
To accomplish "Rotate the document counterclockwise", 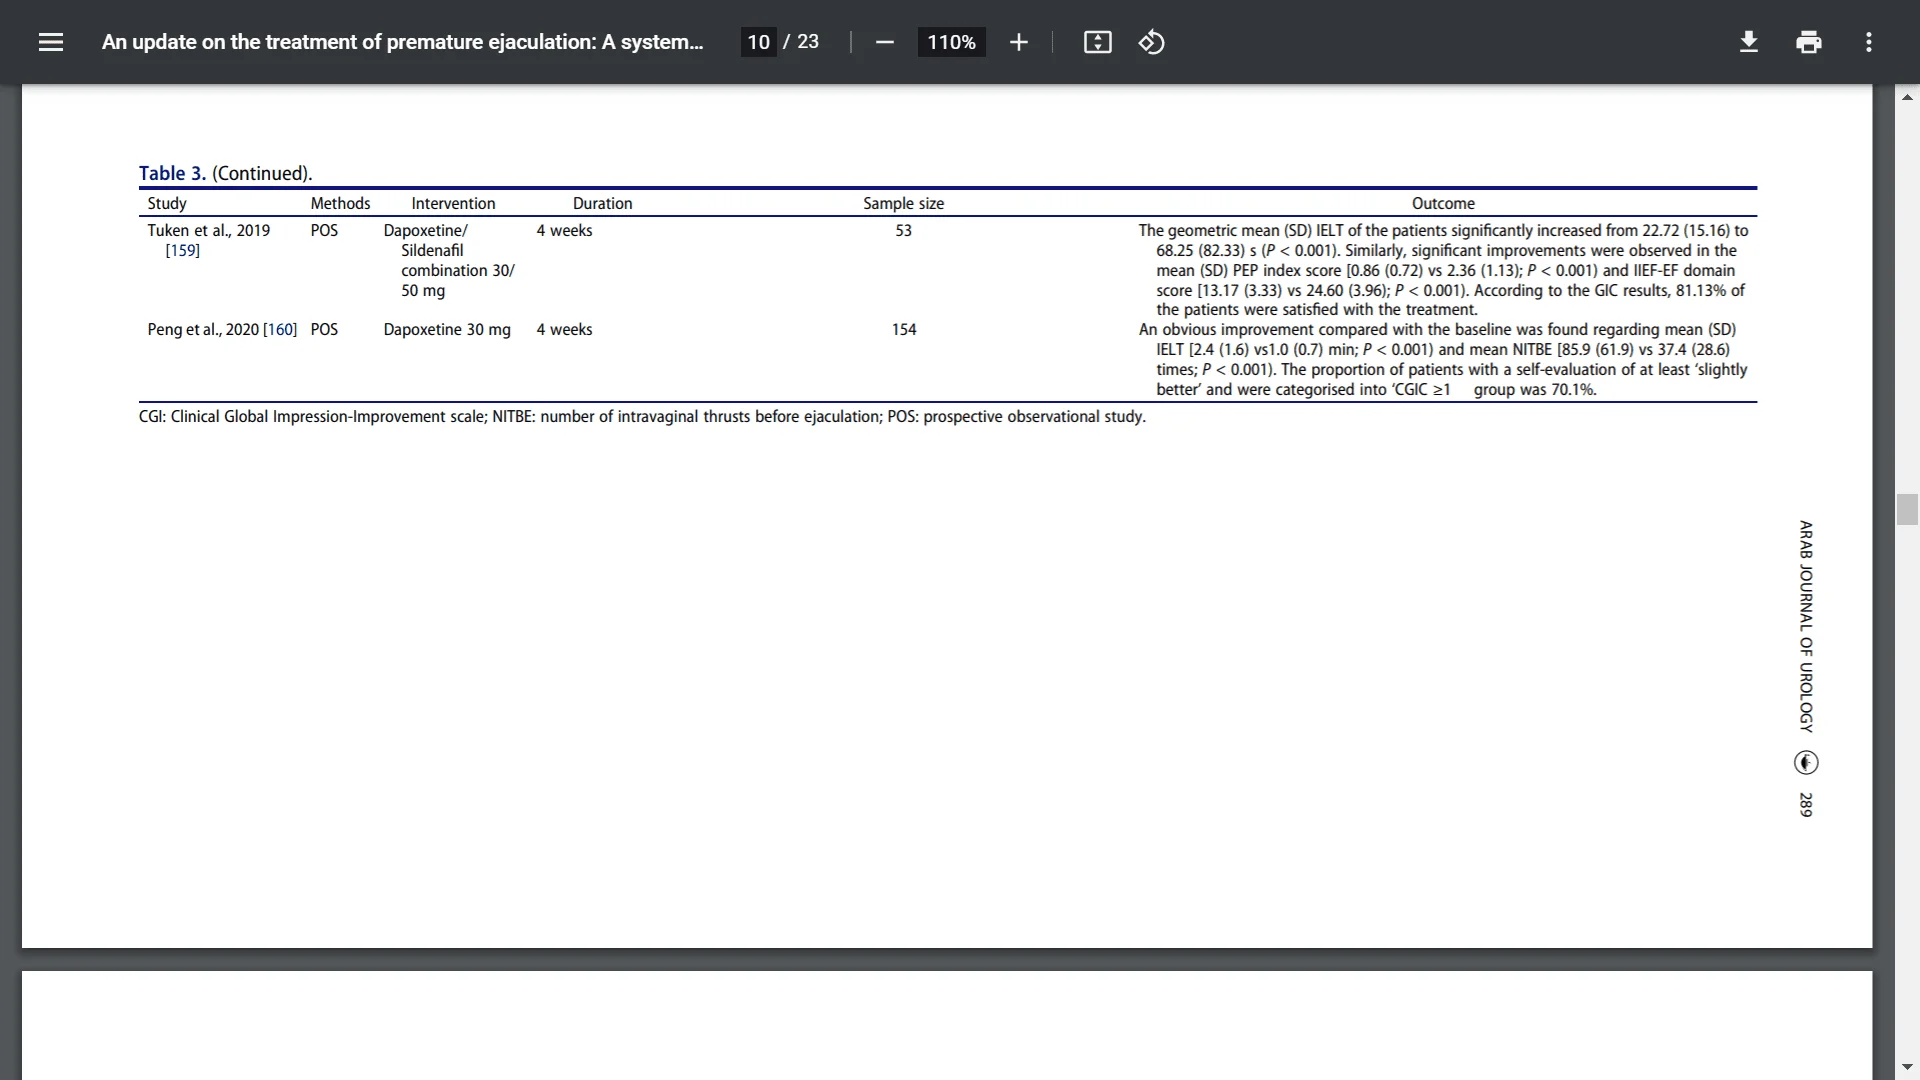I will click(1151, 42).
